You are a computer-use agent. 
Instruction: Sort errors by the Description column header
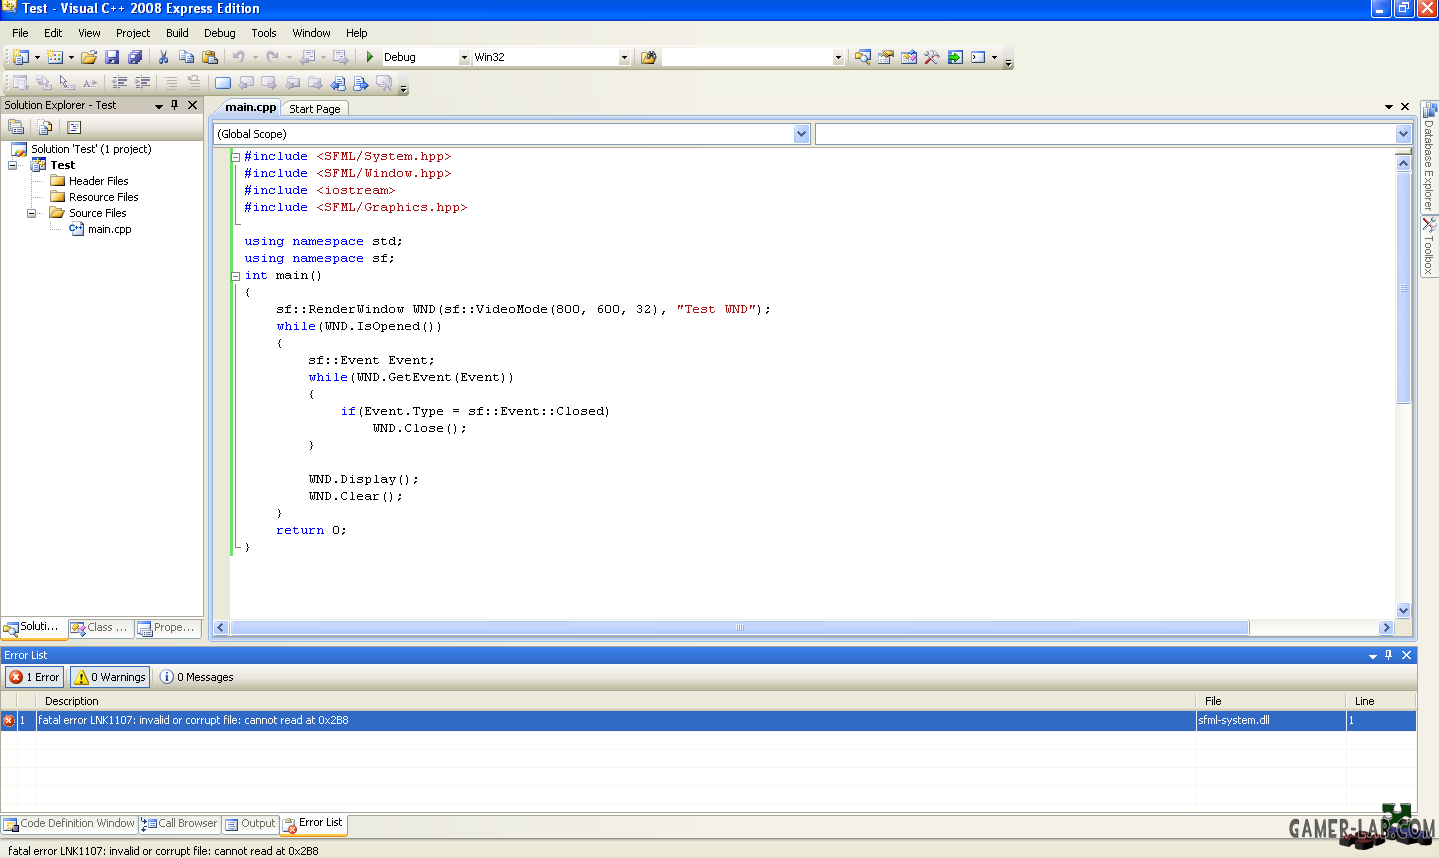(x=616, y=701)
